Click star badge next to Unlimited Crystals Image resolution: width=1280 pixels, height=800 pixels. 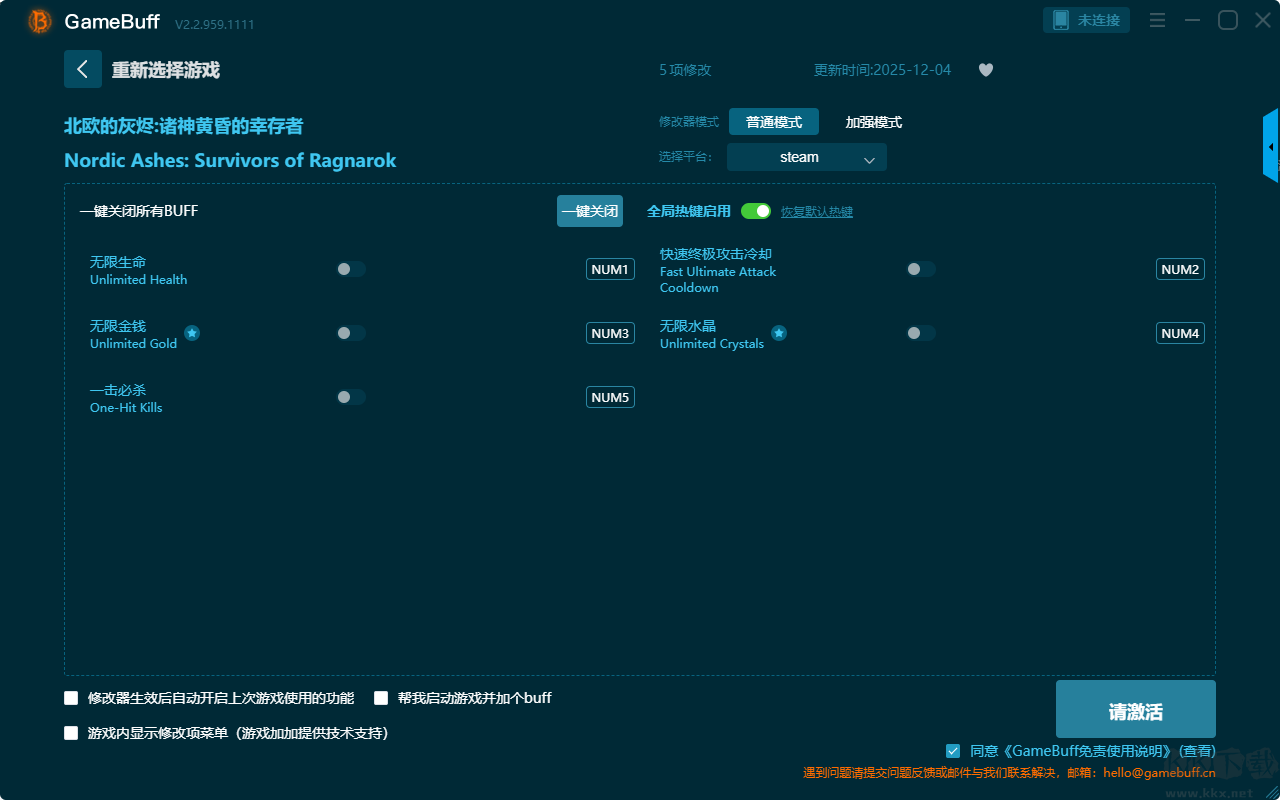click(779, 333)
